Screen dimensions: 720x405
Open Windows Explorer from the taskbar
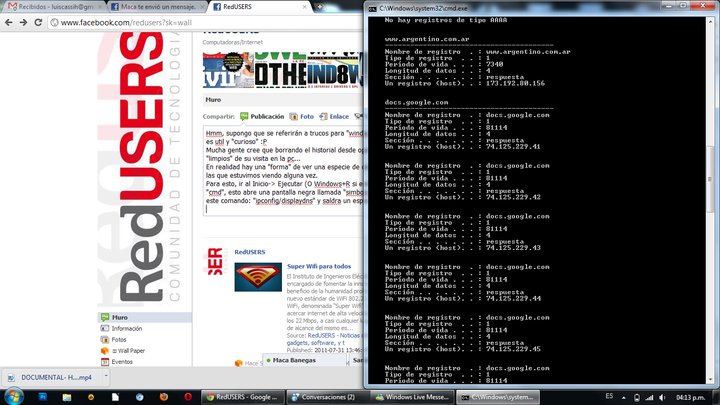[67, 397]
